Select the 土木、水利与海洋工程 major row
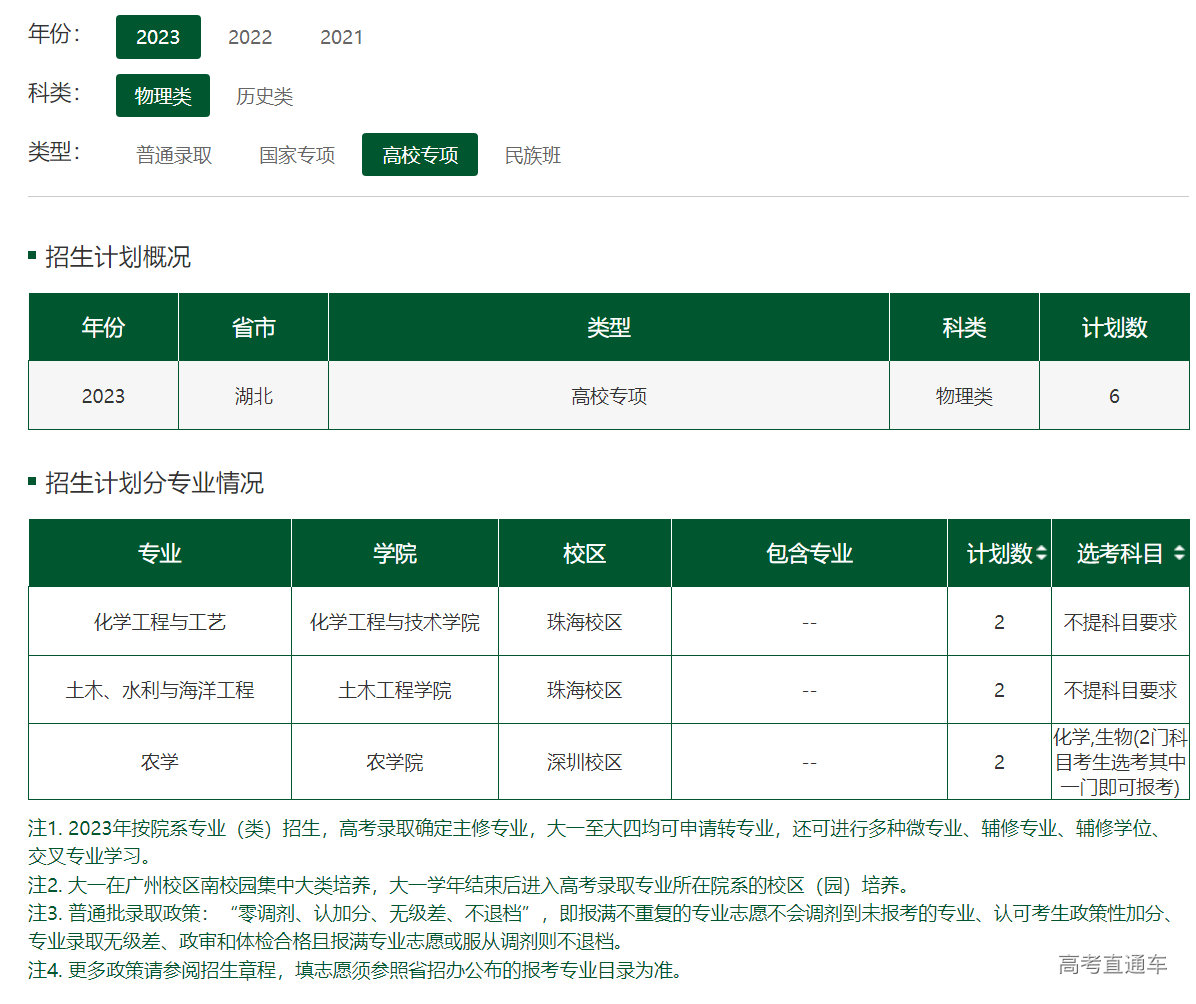This screenshot has width=1196, height=1004. [160, 690]
